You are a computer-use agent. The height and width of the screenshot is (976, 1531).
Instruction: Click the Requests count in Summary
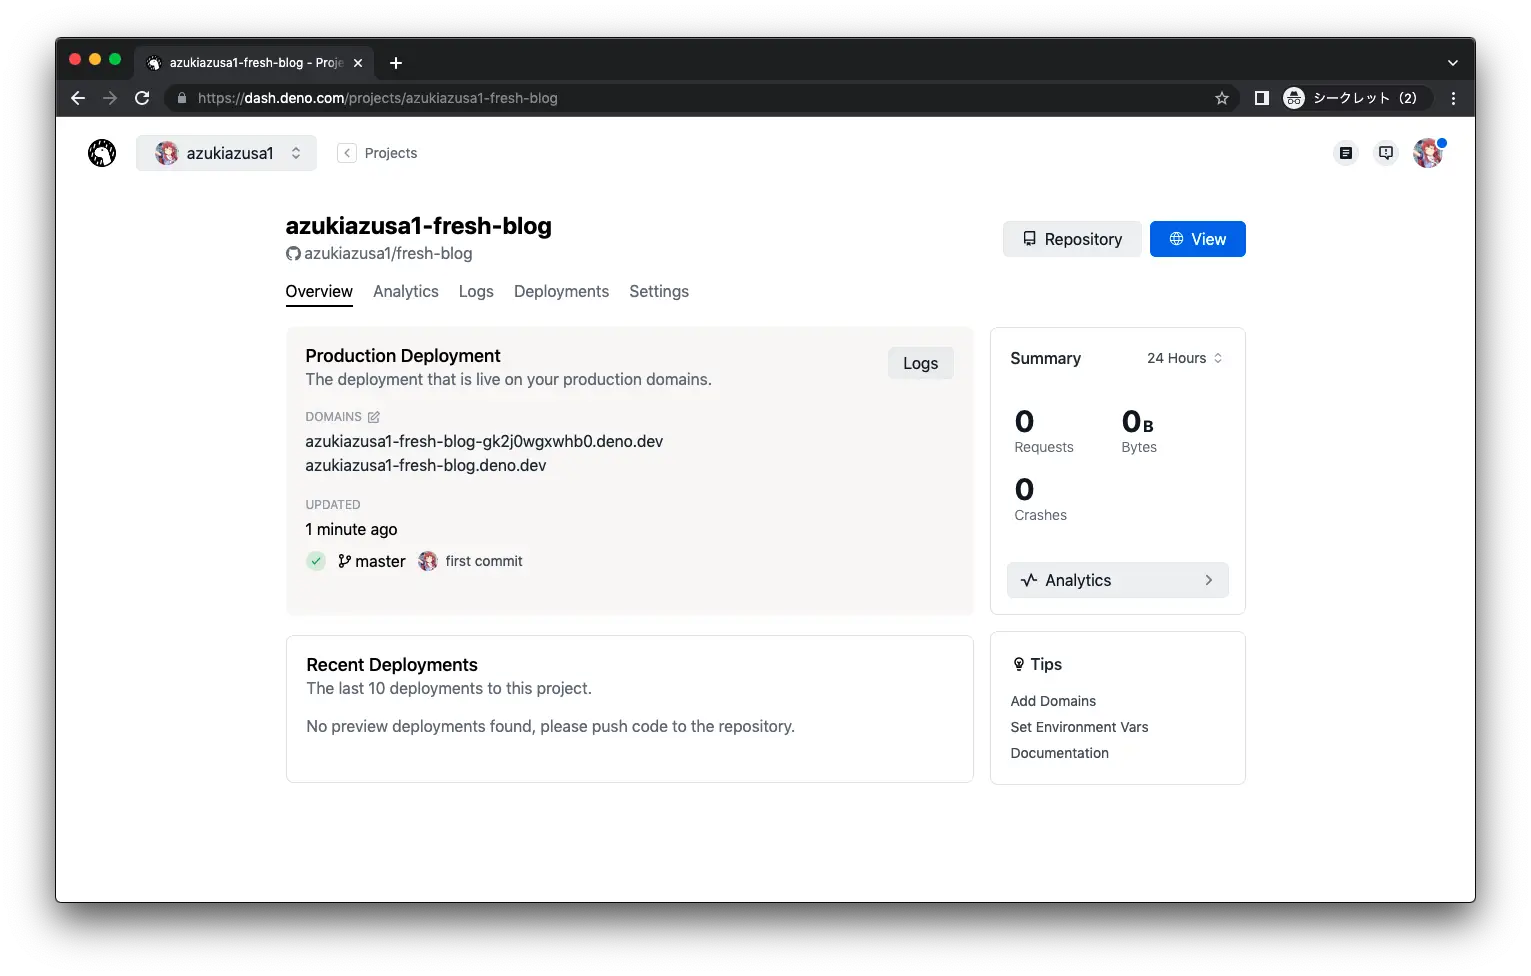click(1024, 421)
